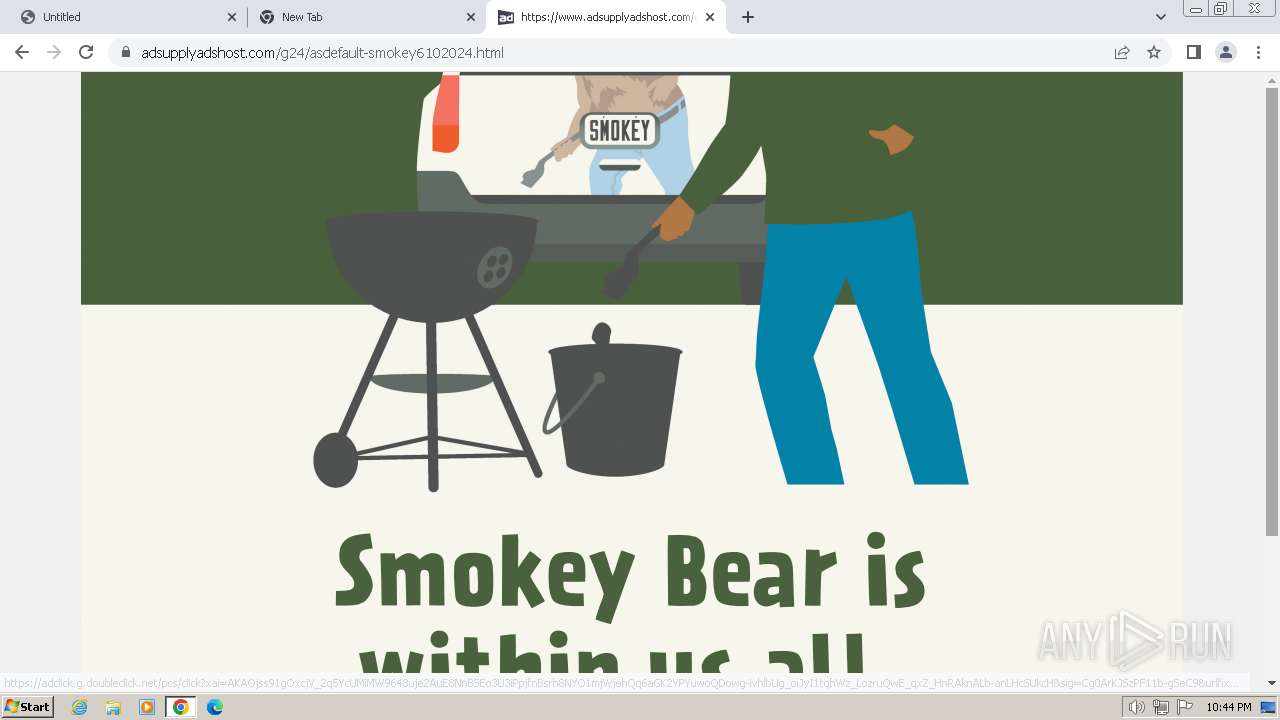Open Microsoft Edge from taskbar
Screen dimensions: 1280x720
pyautogui.click(x=215, y=707)
